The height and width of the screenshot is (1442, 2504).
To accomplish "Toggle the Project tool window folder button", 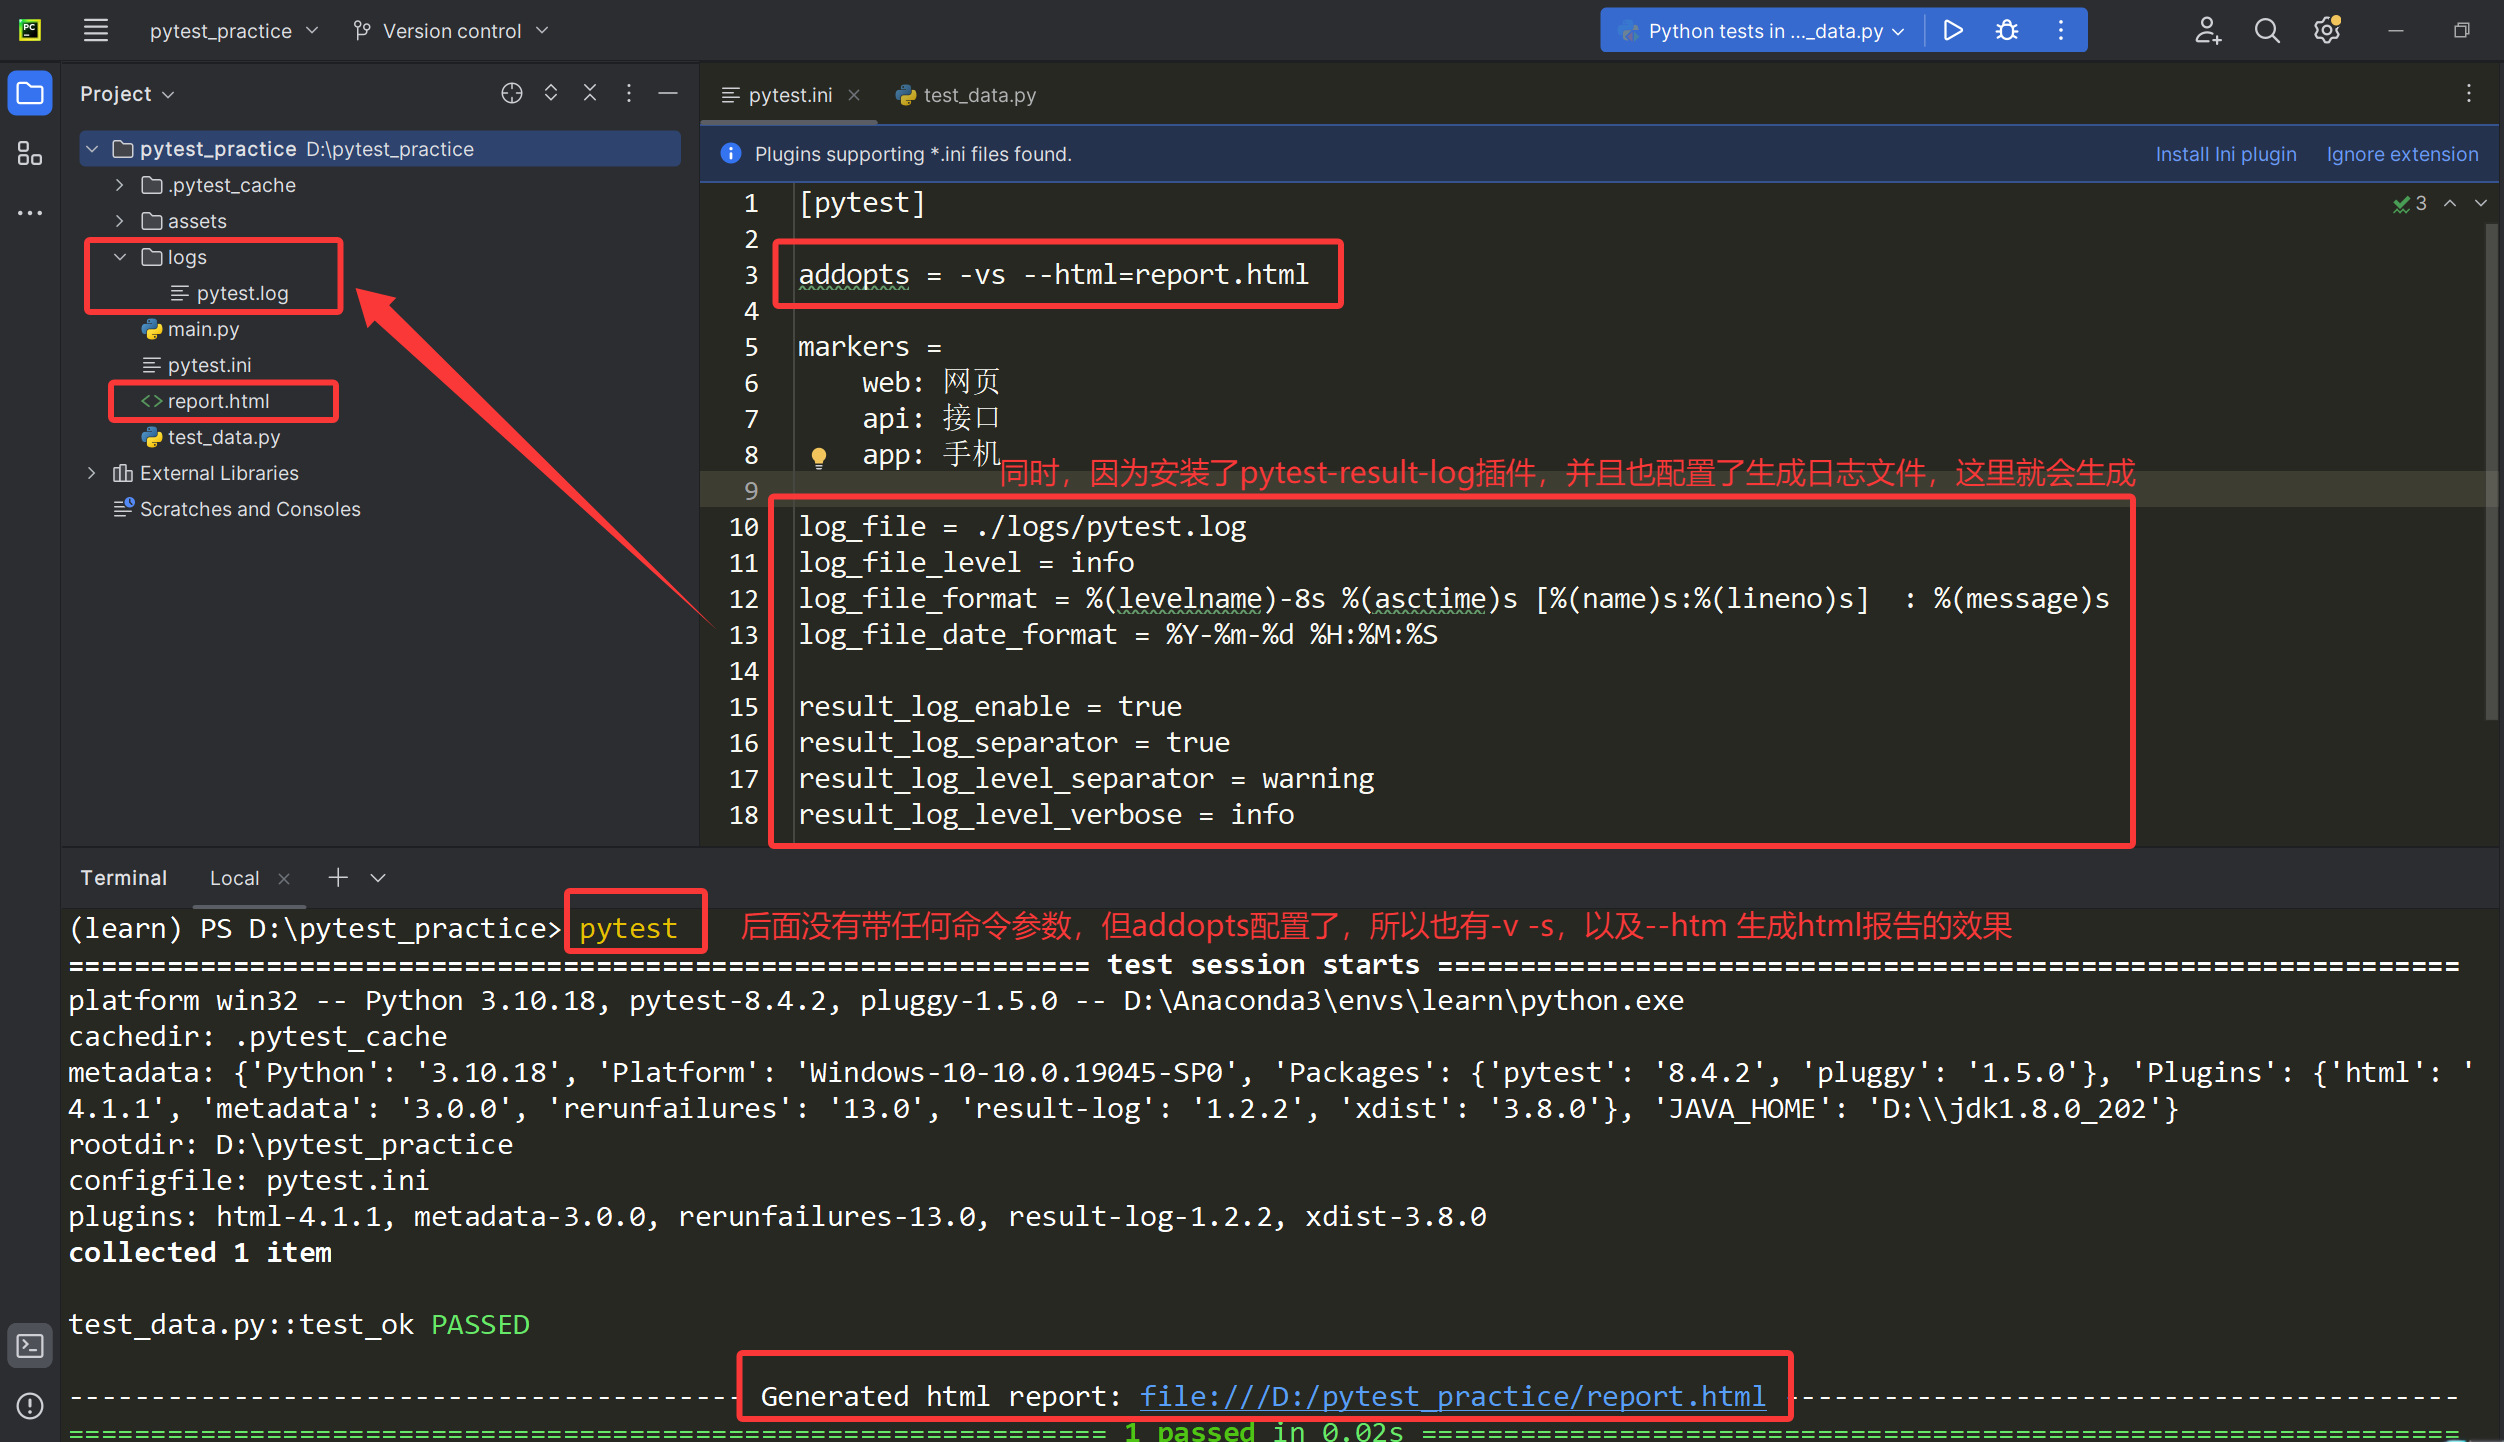I will [30, 93].
